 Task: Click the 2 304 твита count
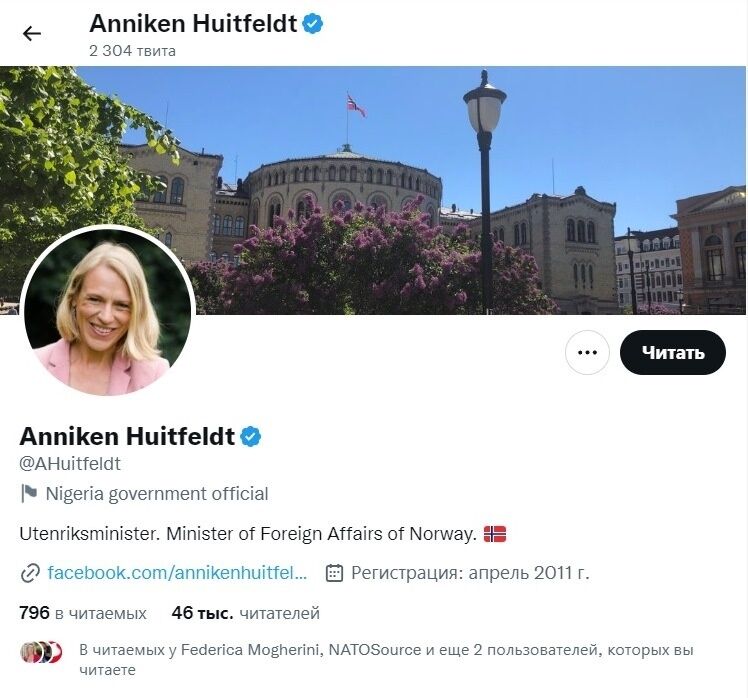132,51
